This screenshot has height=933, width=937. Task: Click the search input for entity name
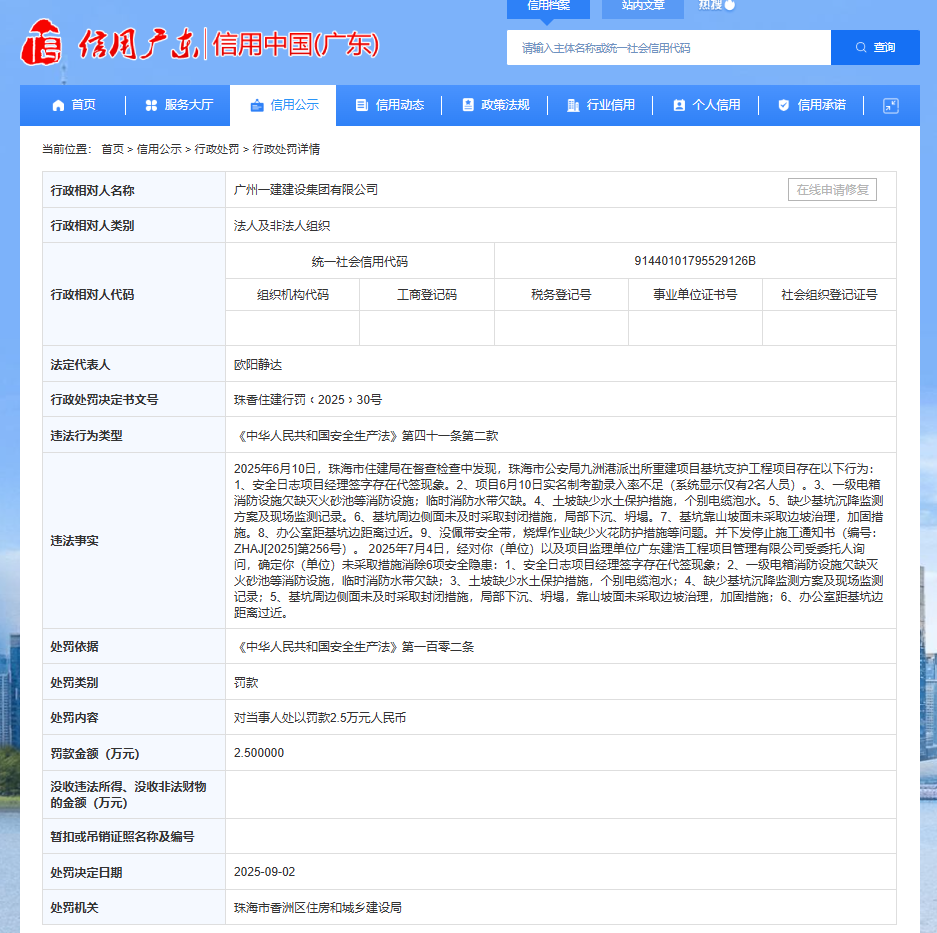(x=669, y=48)
